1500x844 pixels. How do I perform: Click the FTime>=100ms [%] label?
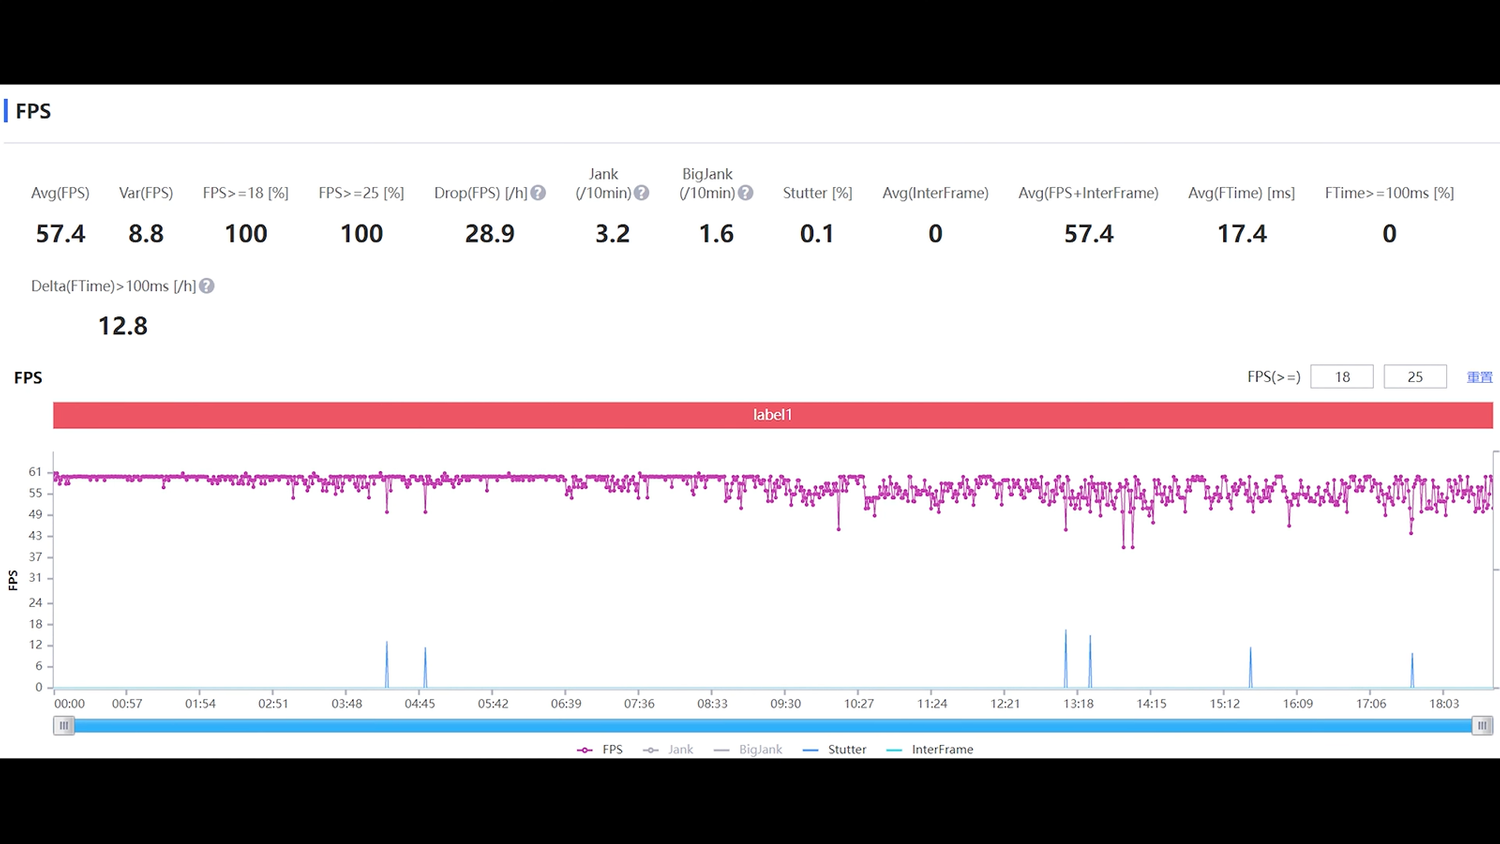(x=1389, y=193)
